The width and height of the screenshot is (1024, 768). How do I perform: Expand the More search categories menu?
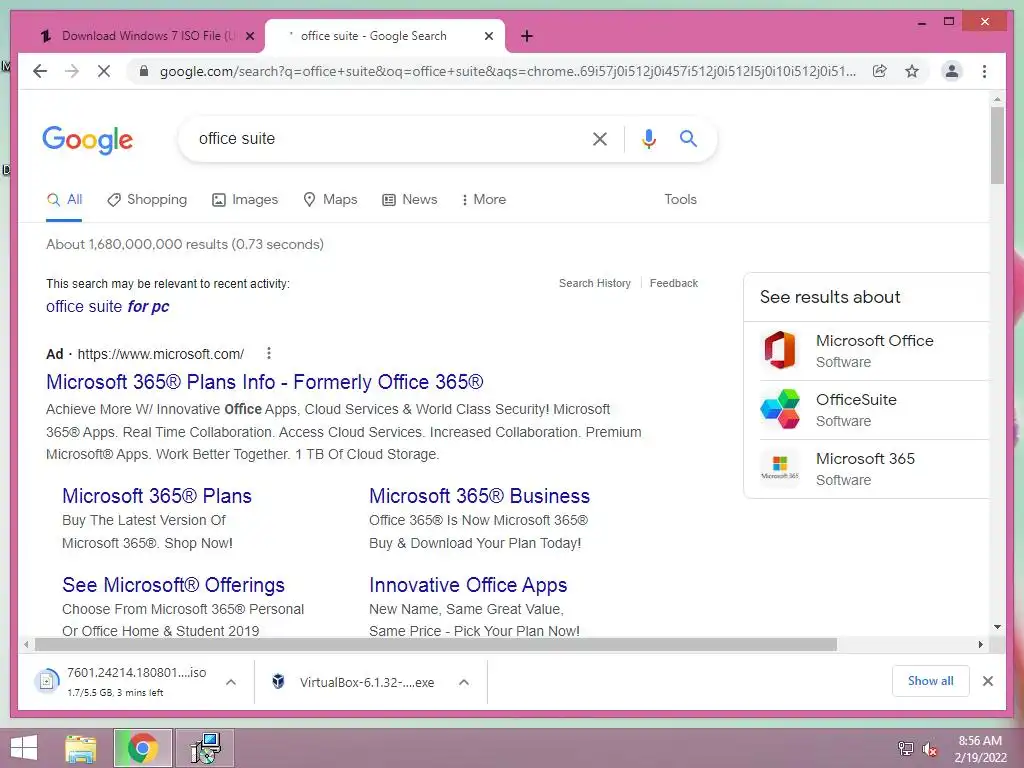[483, 199]
